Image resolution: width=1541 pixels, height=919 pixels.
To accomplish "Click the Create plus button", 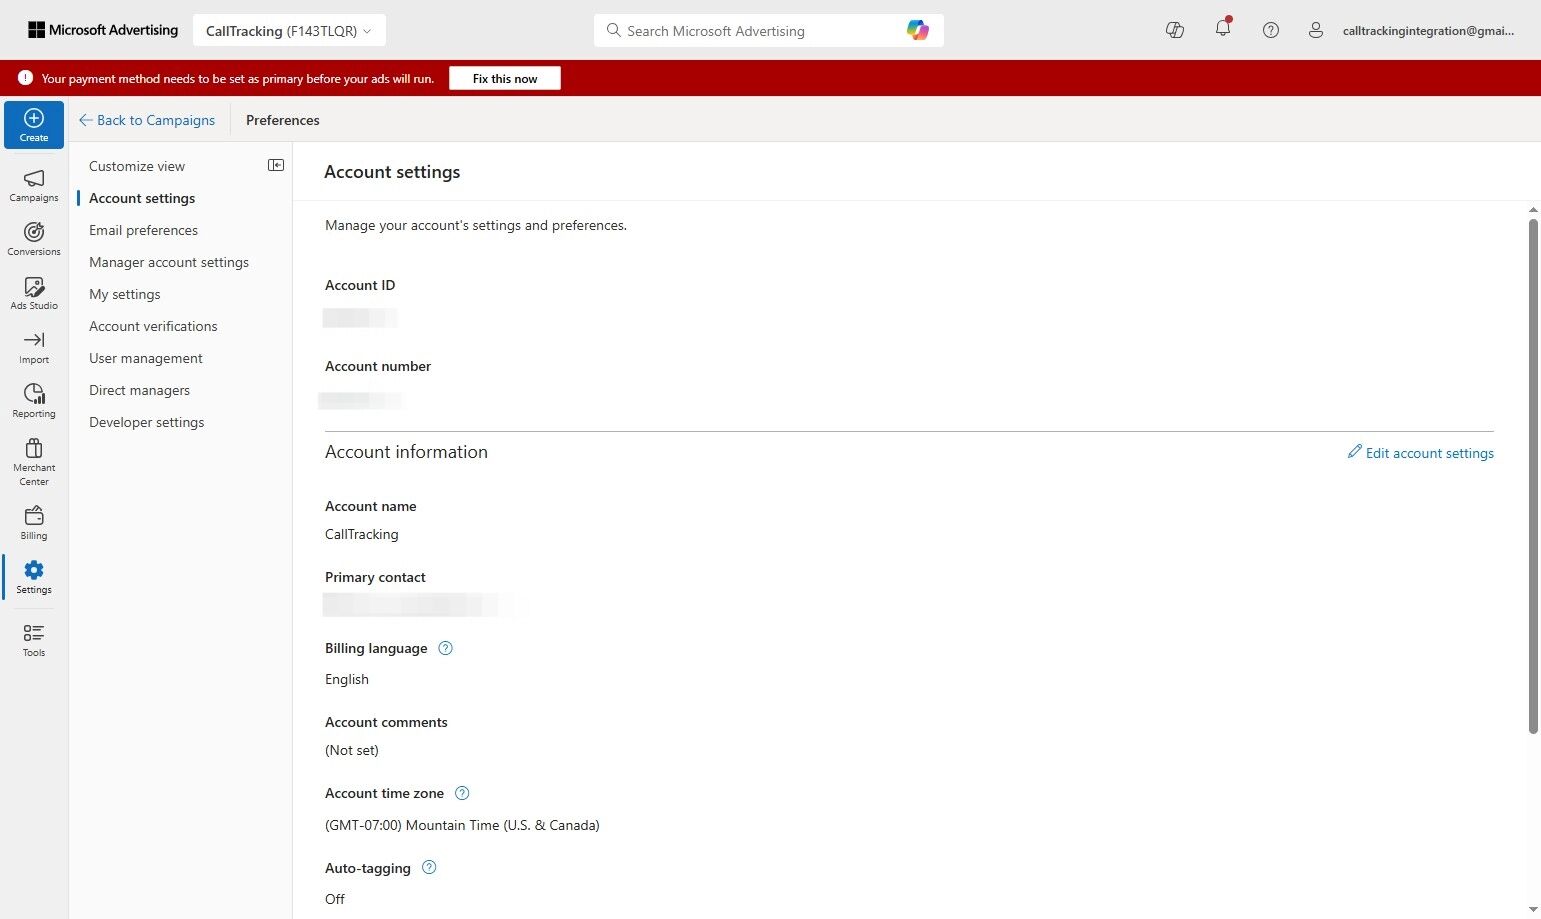I will (x=34, y=125).
